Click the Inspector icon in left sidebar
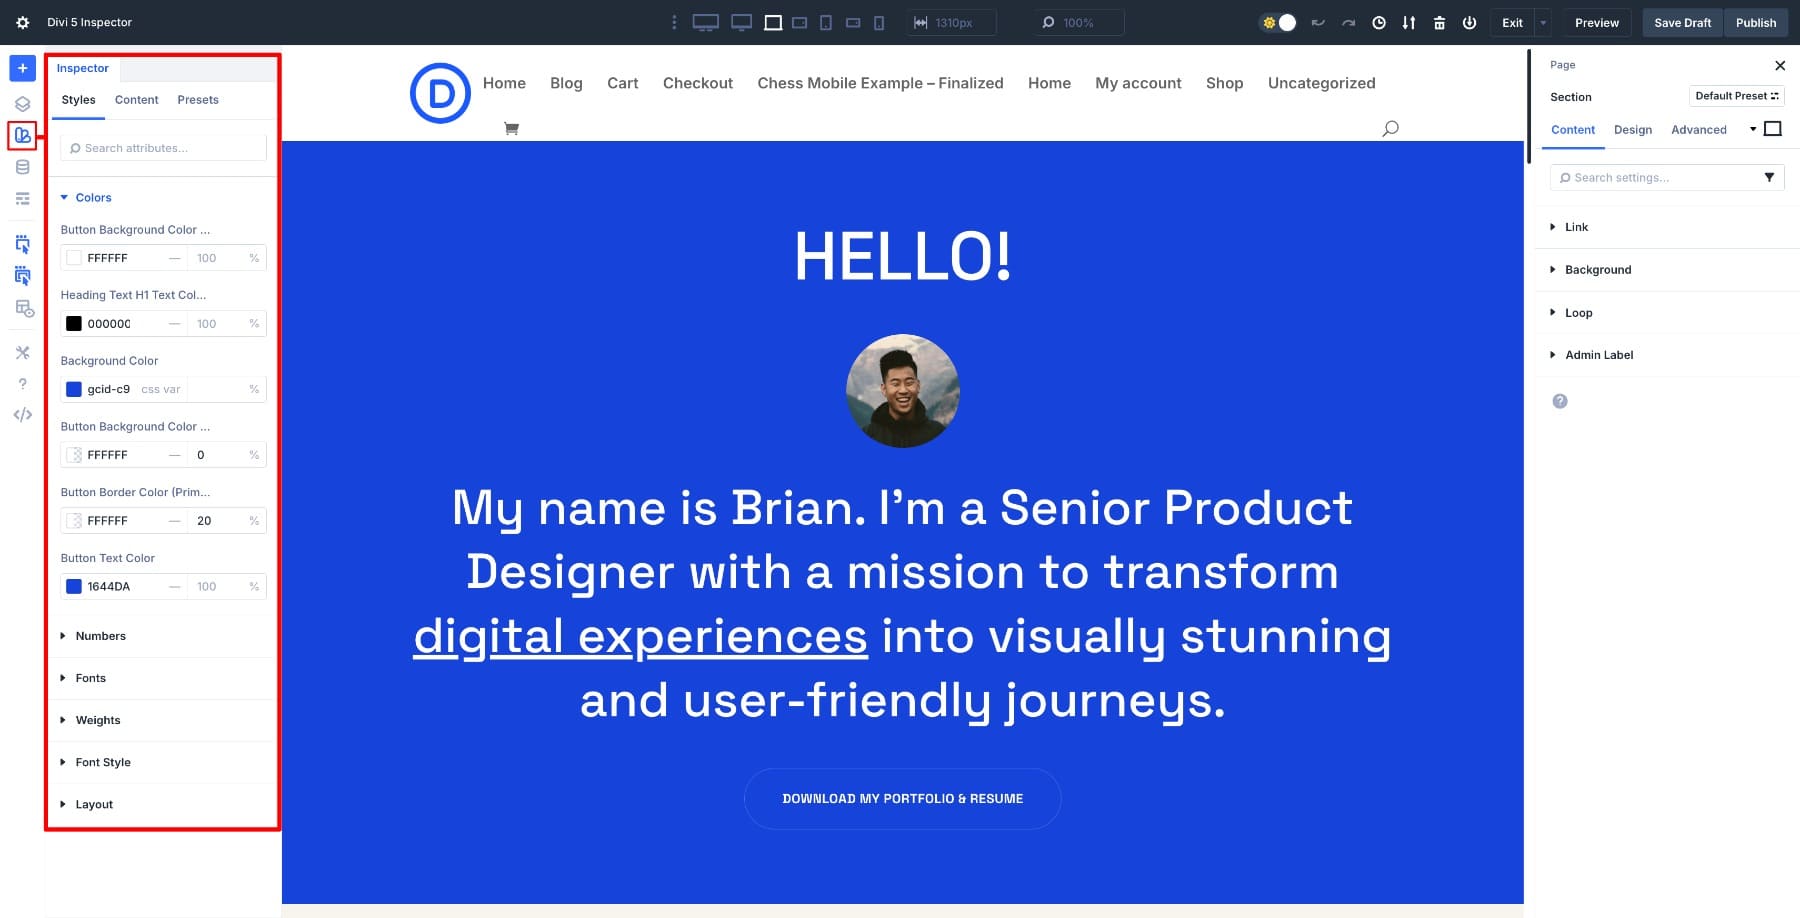 pyautogui.click(x=22, y=135)
